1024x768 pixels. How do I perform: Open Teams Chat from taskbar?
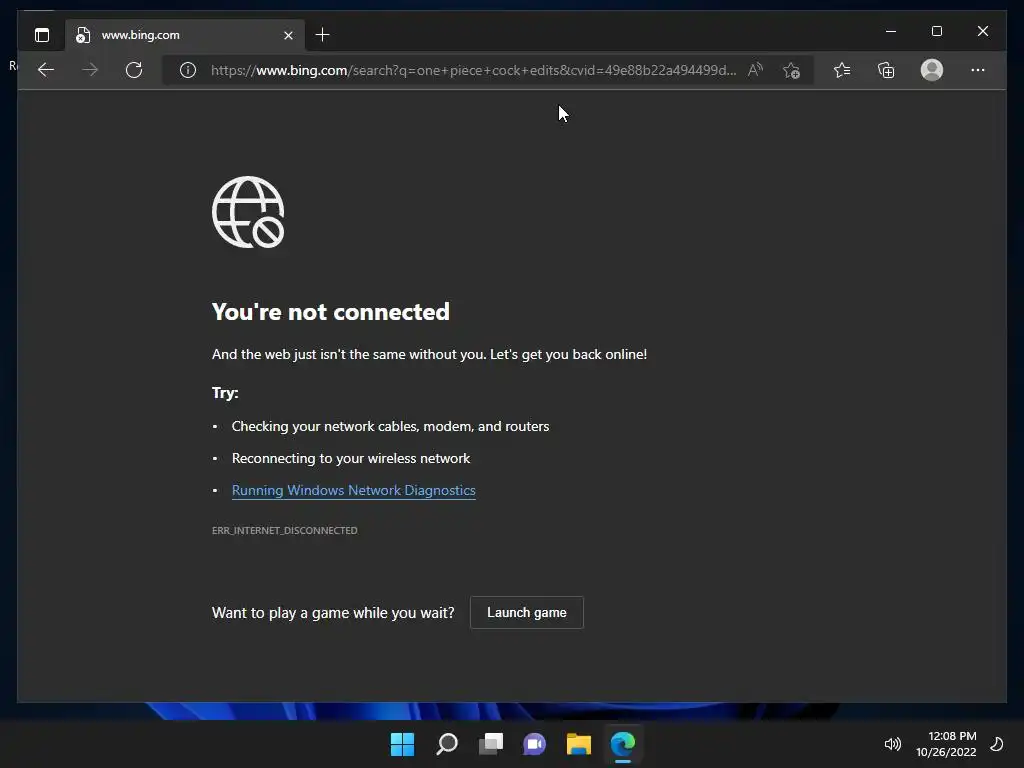[534, 744]
